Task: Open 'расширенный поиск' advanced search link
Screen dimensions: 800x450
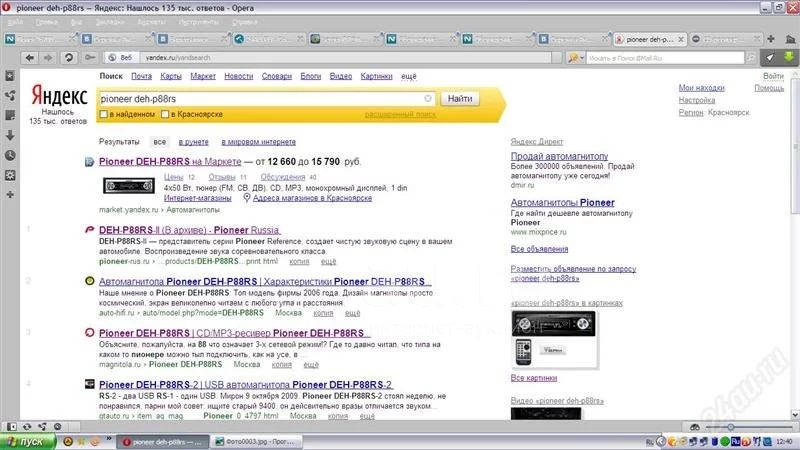Action: 400,114
